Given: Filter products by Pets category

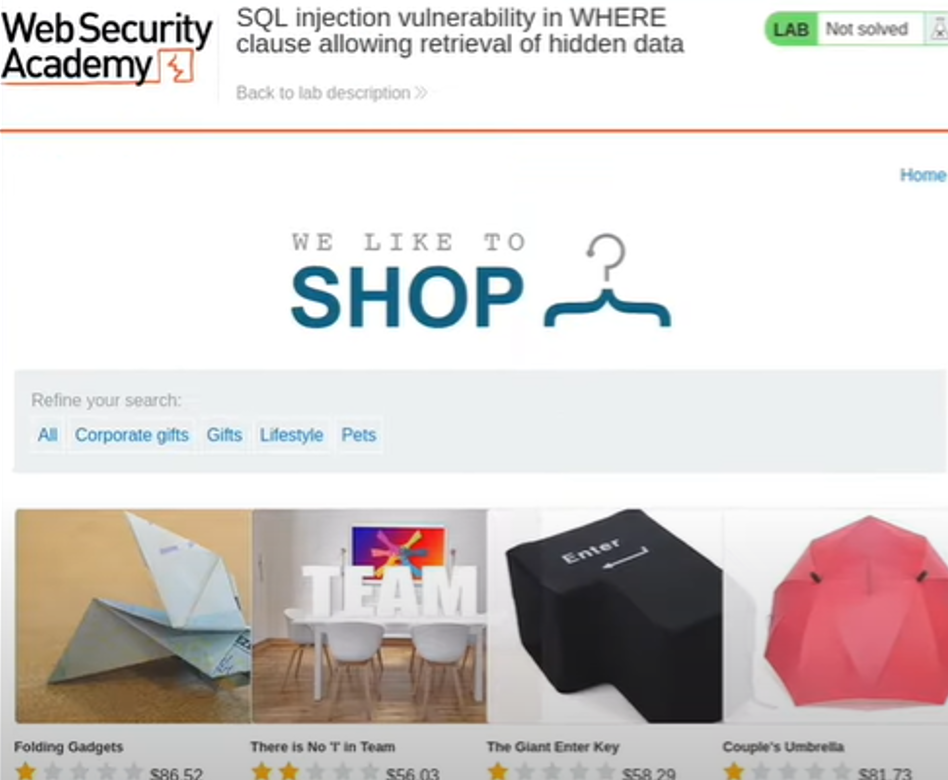Looking at the screenshot, I should pos(359,435).
